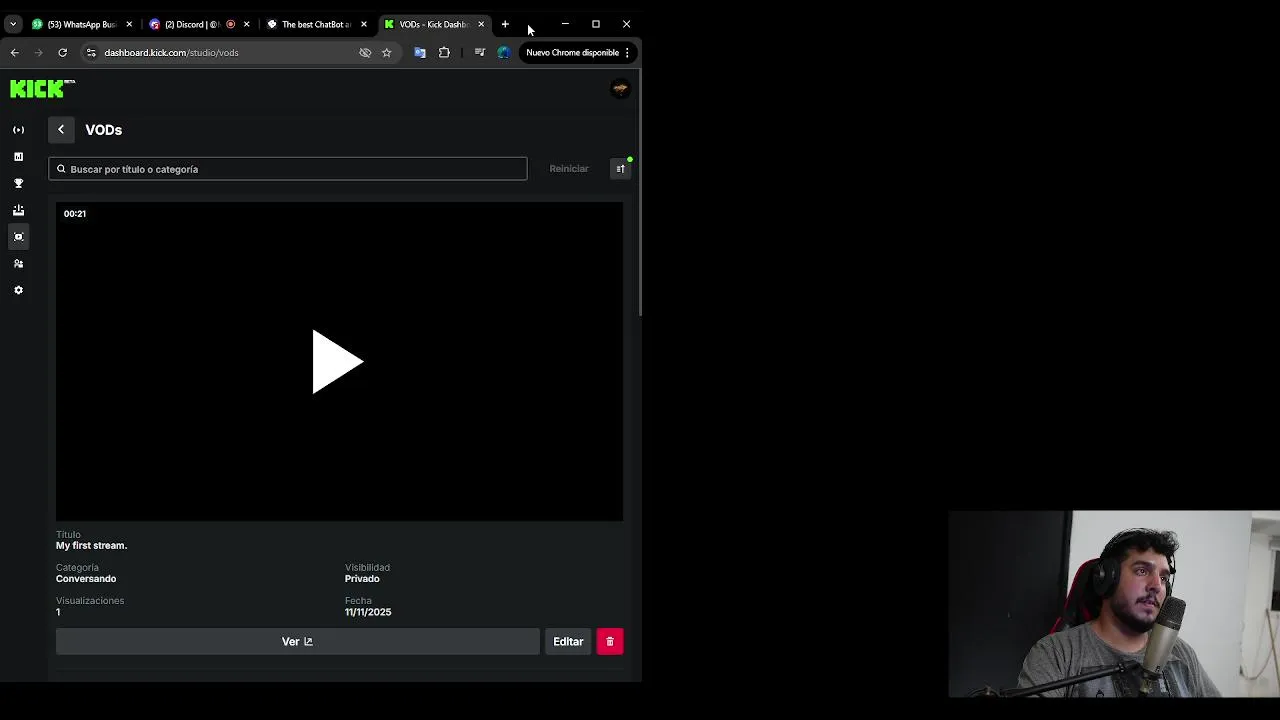This screenshot has height=720, width=1280.
Task: Open the Google Translate extension icon
Action: [420, 53]
